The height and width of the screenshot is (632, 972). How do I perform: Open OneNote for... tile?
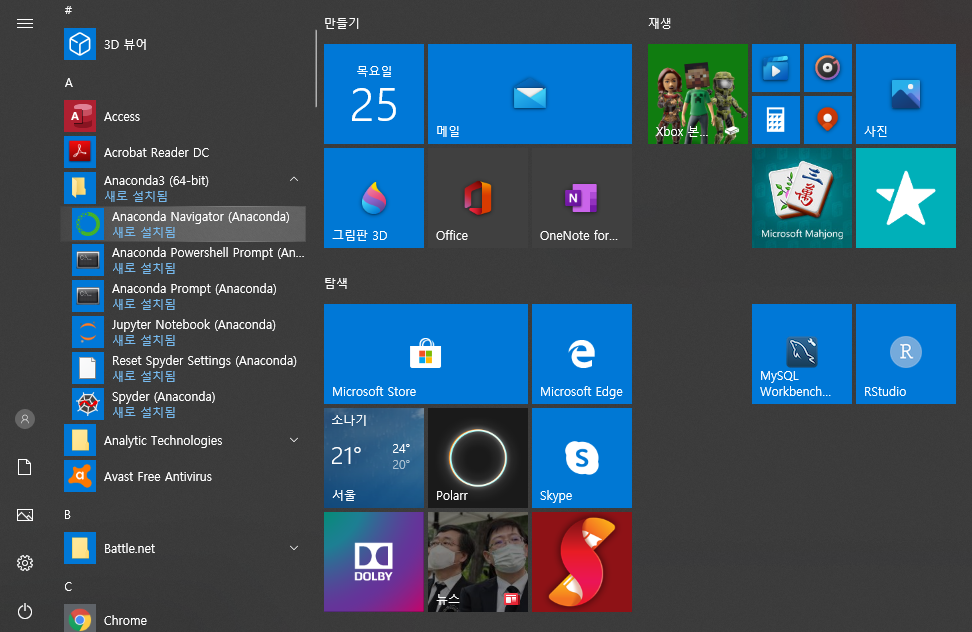tap(582, 198)
